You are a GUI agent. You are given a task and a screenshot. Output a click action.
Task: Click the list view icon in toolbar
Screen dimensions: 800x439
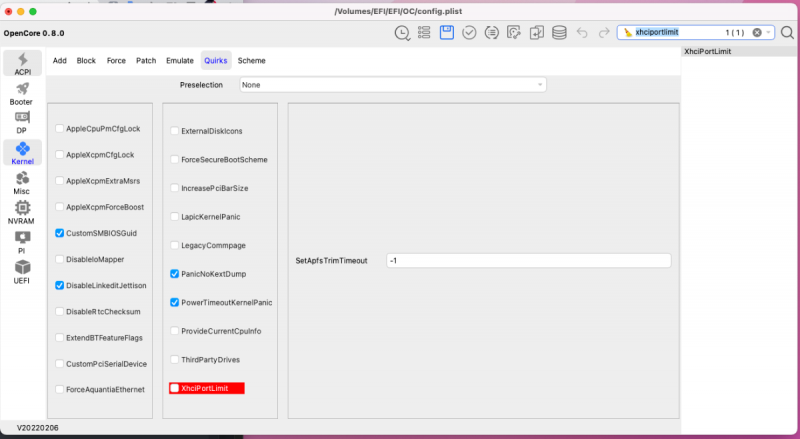pos(424,33)
